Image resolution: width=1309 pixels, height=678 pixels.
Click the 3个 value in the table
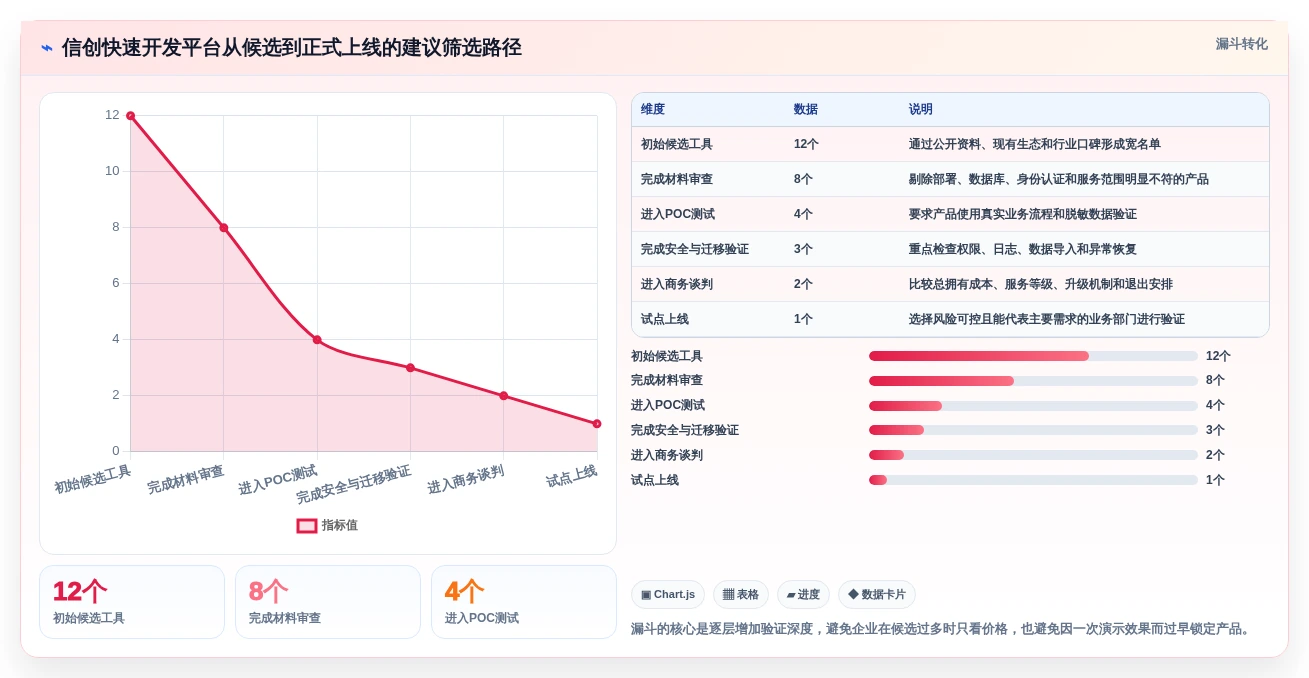click(803, 249)
